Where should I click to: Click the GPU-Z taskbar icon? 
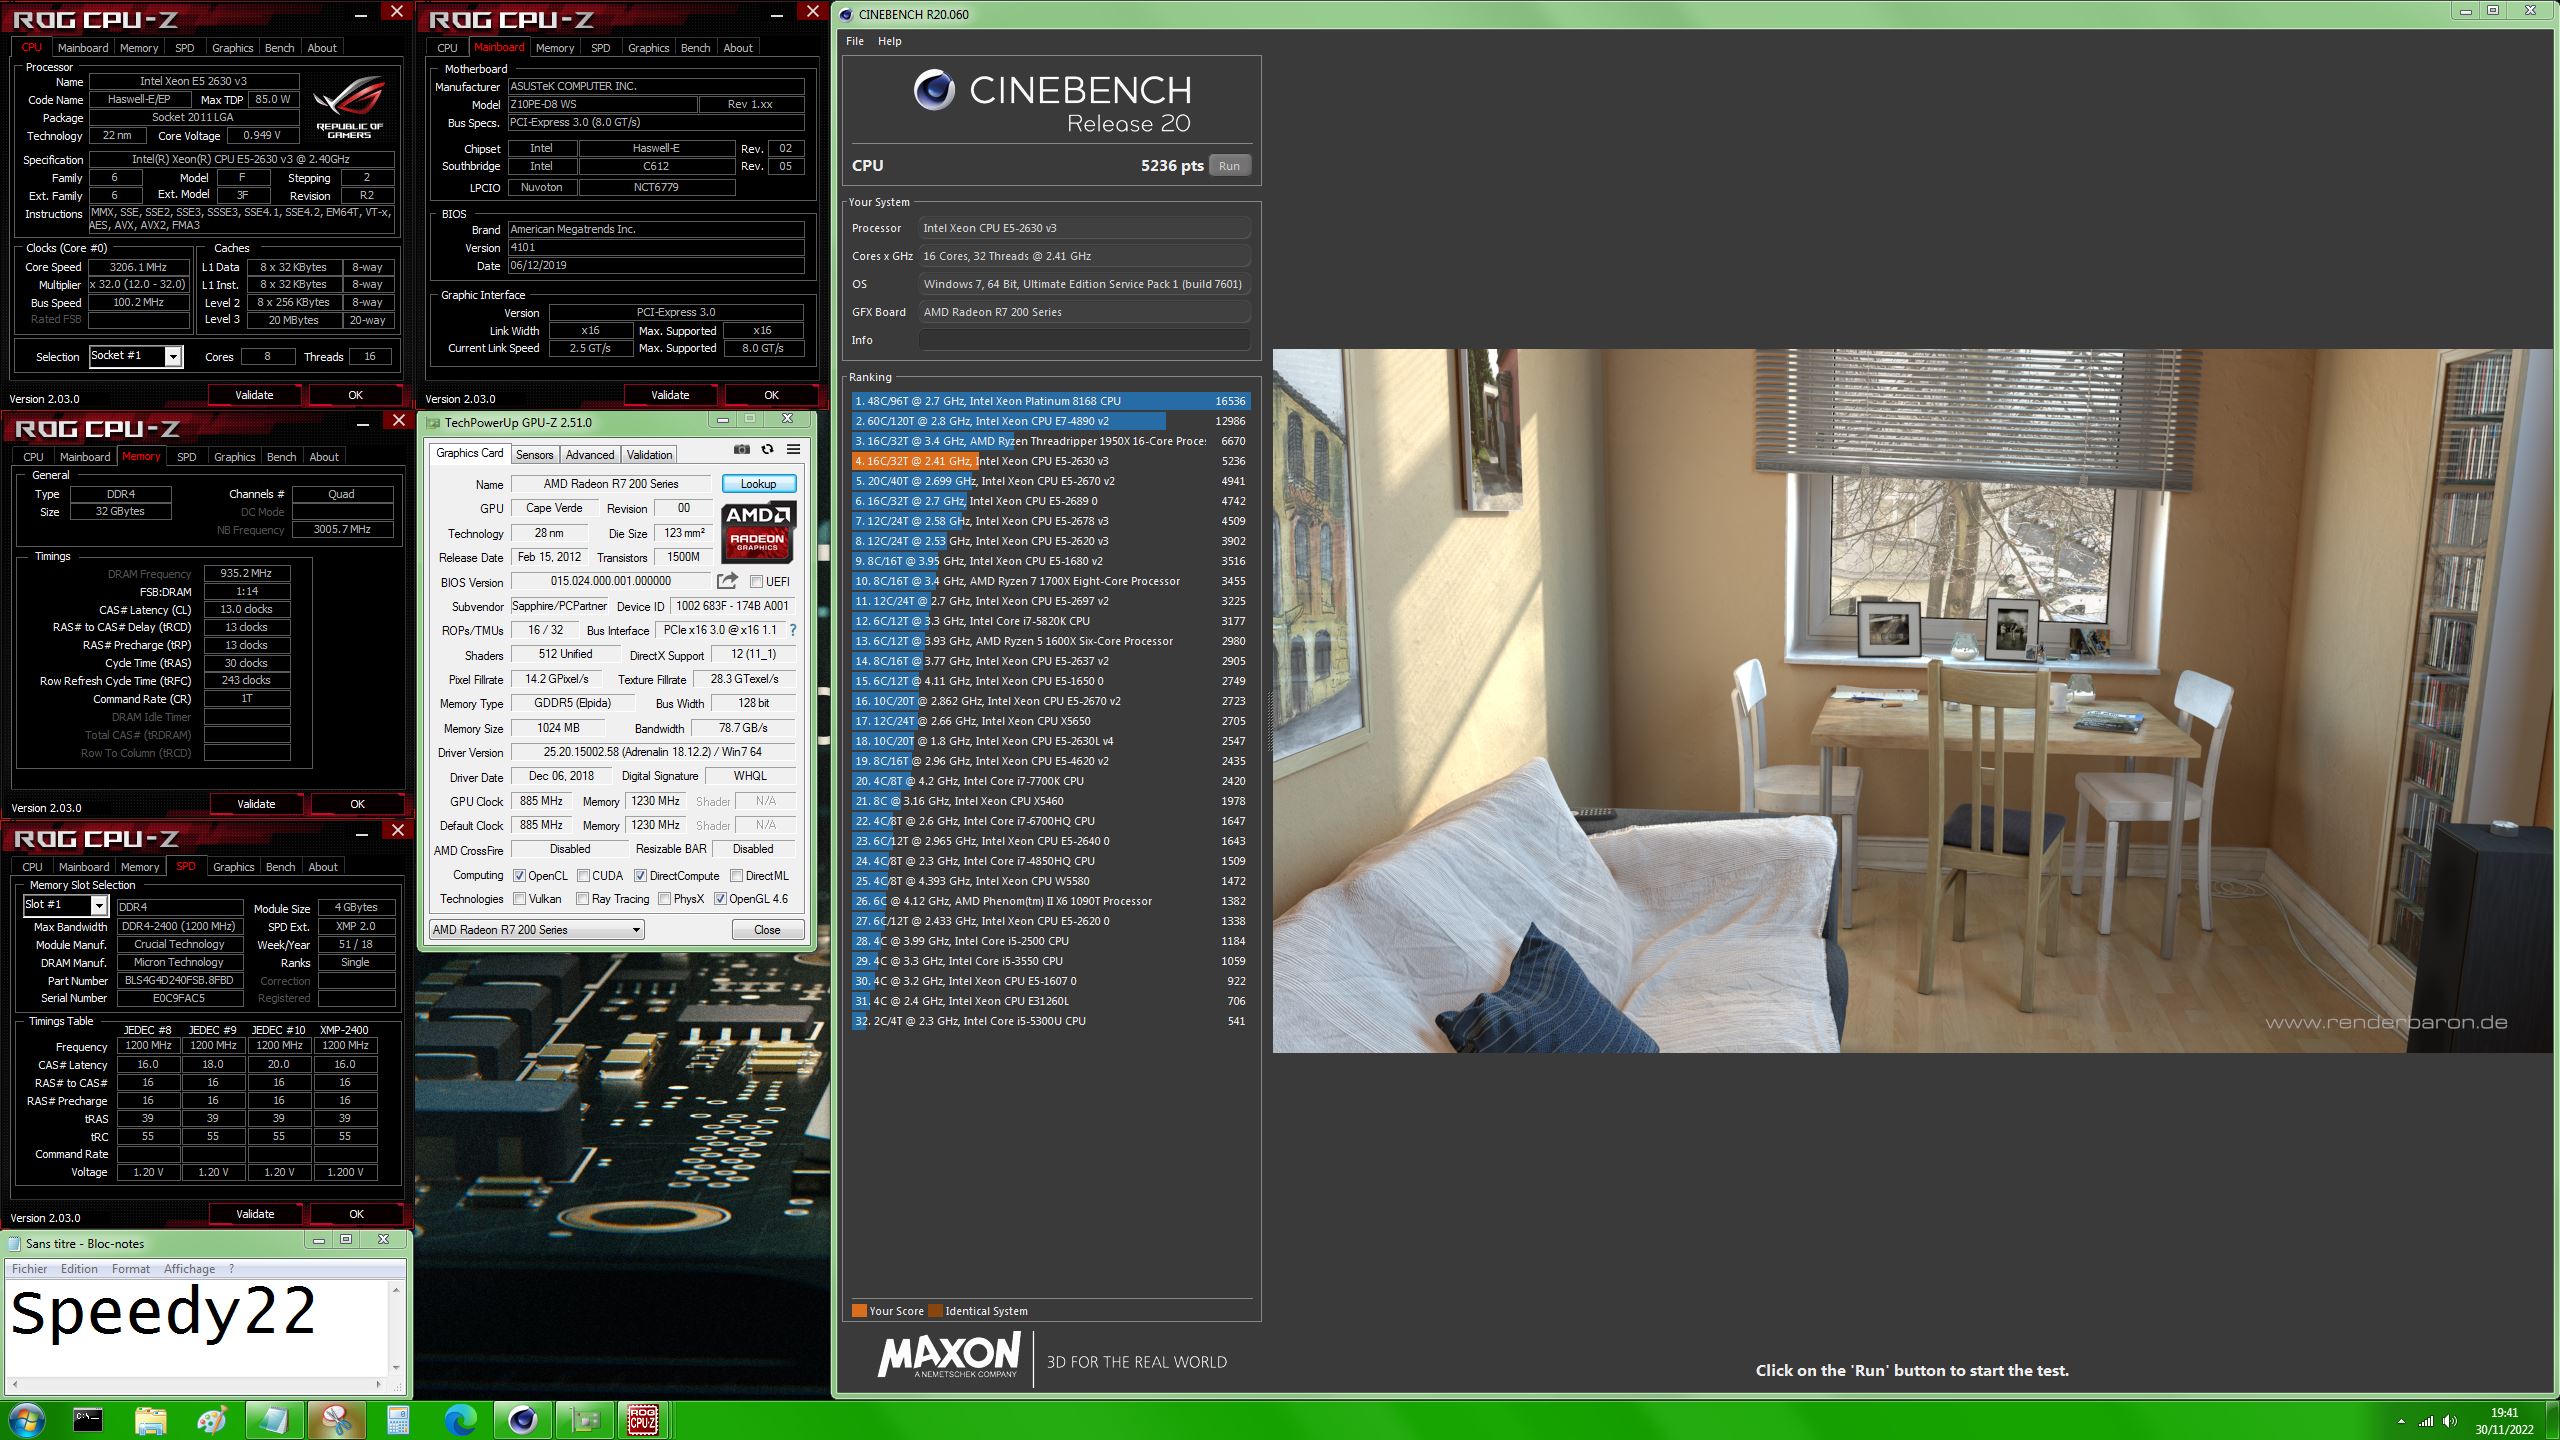pyautogui.click(x=585, y=1420)
